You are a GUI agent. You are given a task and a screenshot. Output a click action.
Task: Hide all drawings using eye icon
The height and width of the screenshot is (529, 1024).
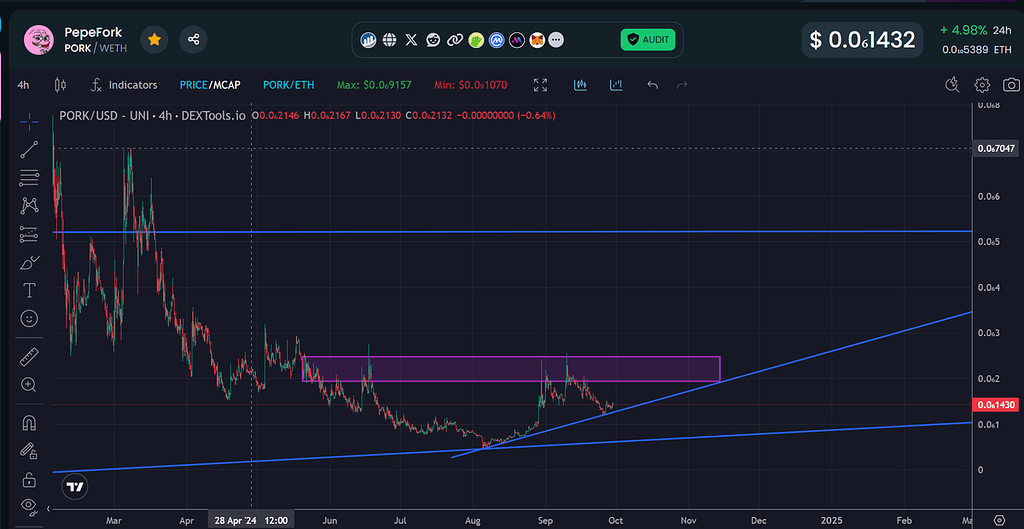[30, 506]
